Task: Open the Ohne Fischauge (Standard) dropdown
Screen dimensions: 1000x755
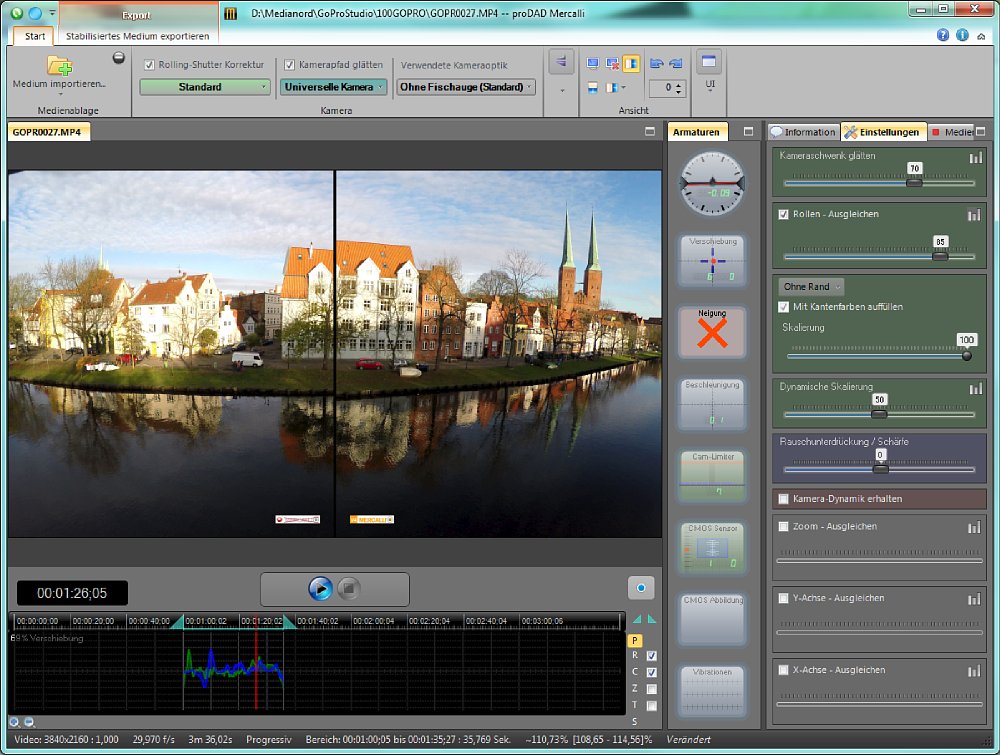Action: (466, 87)
